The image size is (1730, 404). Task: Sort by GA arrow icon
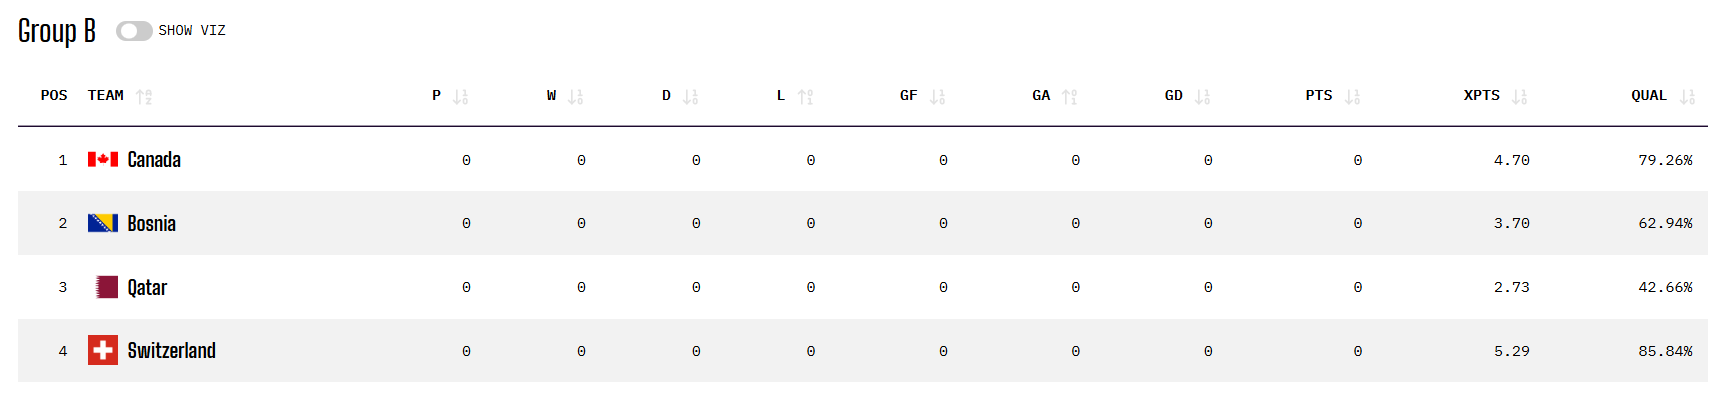click(1070, 97)
